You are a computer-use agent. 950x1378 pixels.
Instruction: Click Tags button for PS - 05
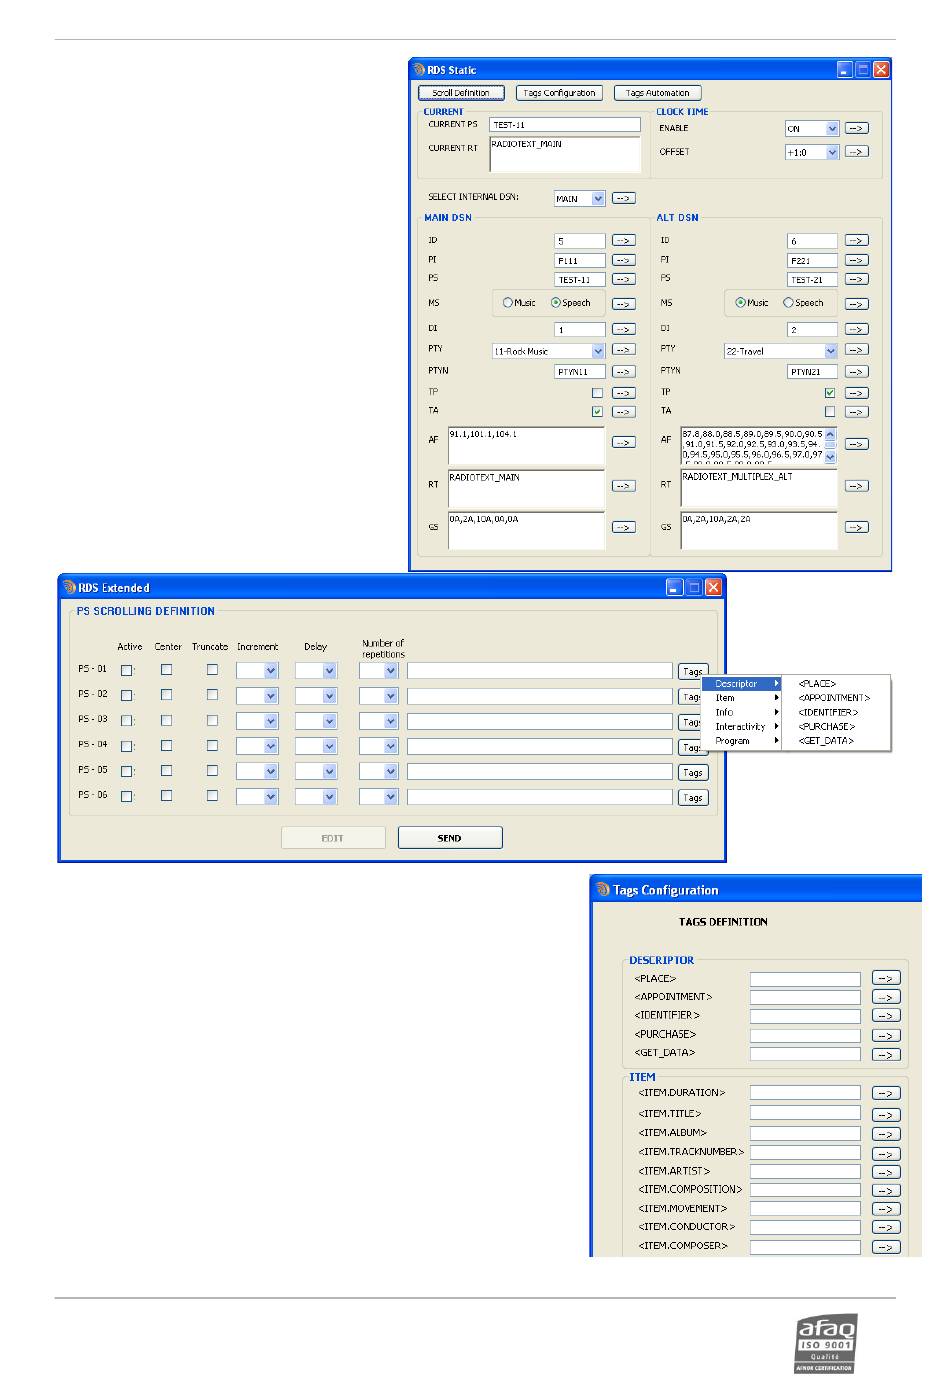pos(692,773)
